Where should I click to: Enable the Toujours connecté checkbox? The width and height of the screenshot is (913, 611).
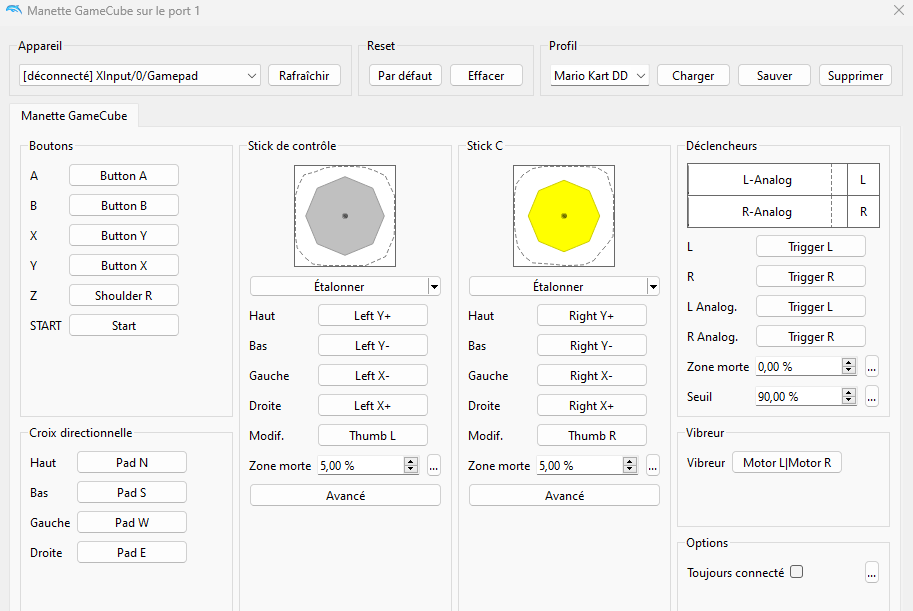click(x=796, y=572)
